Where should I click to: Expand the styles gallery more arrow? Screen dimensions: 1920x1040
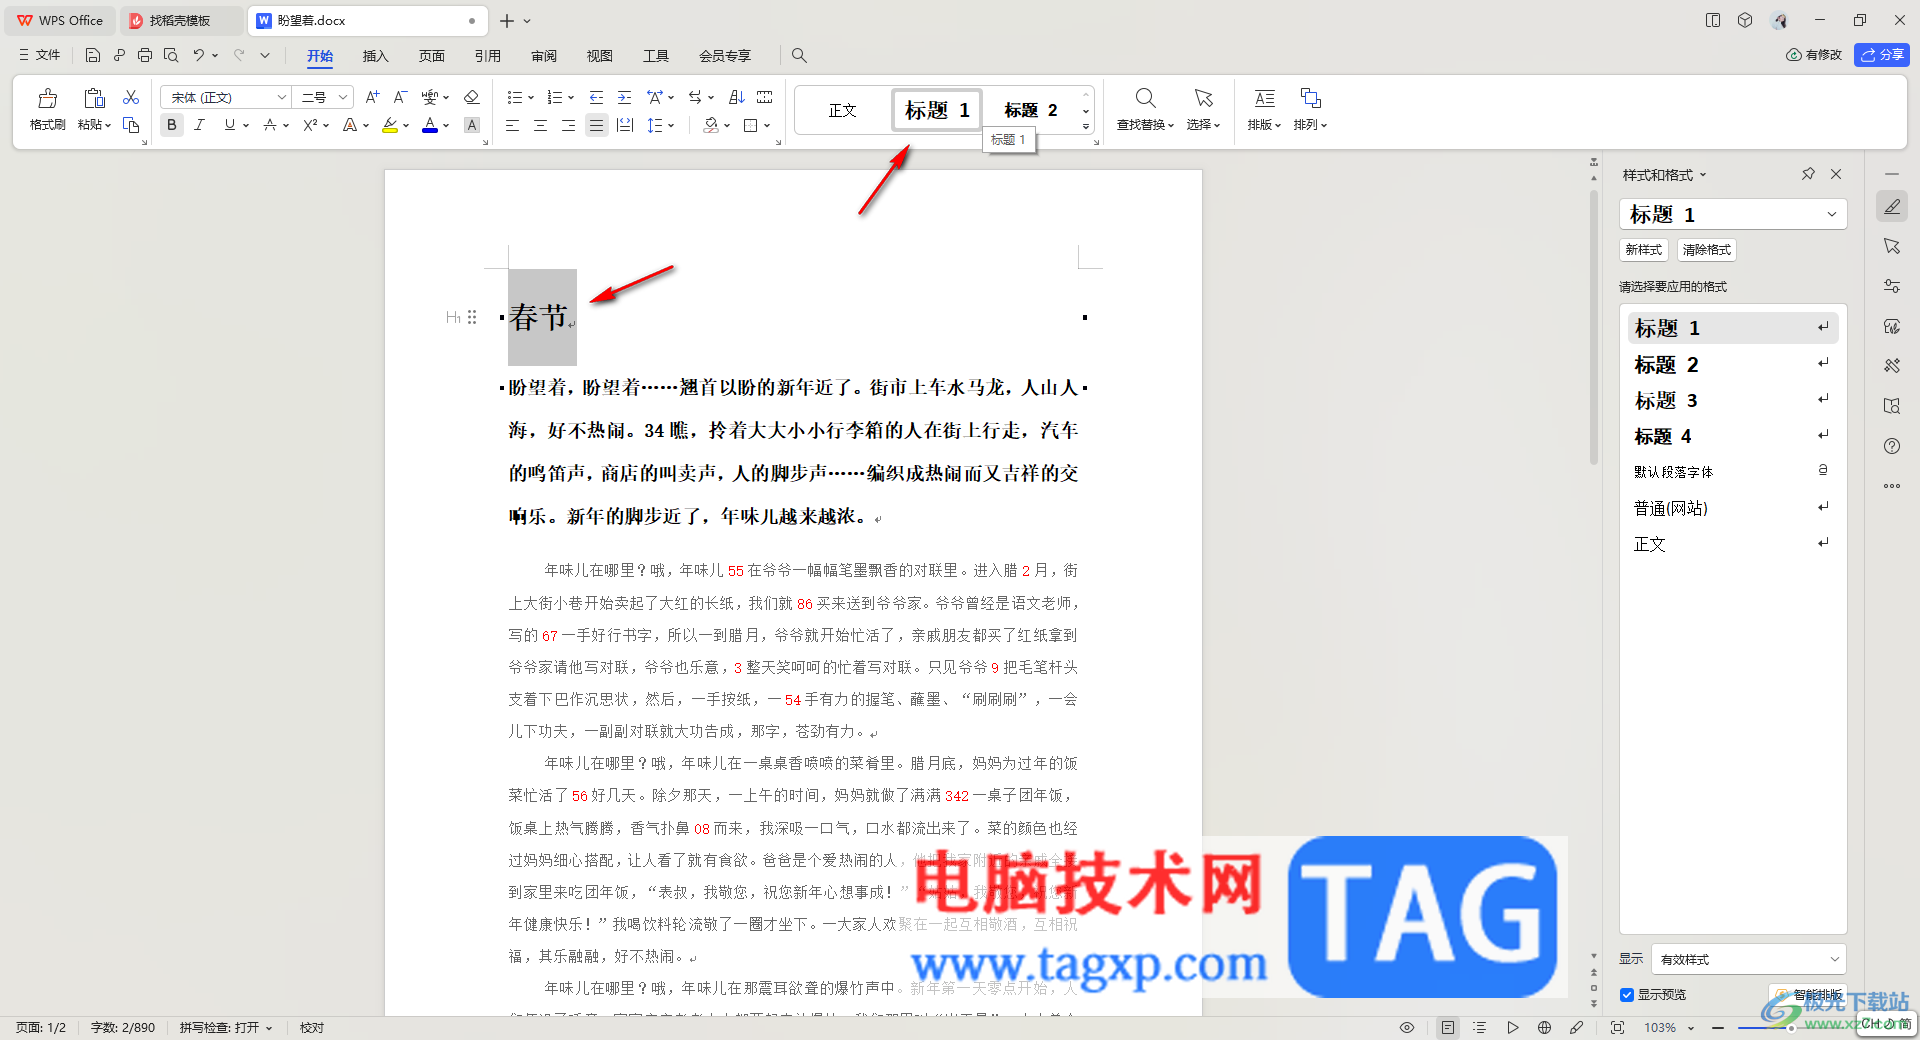click(x=1086, y=126)
